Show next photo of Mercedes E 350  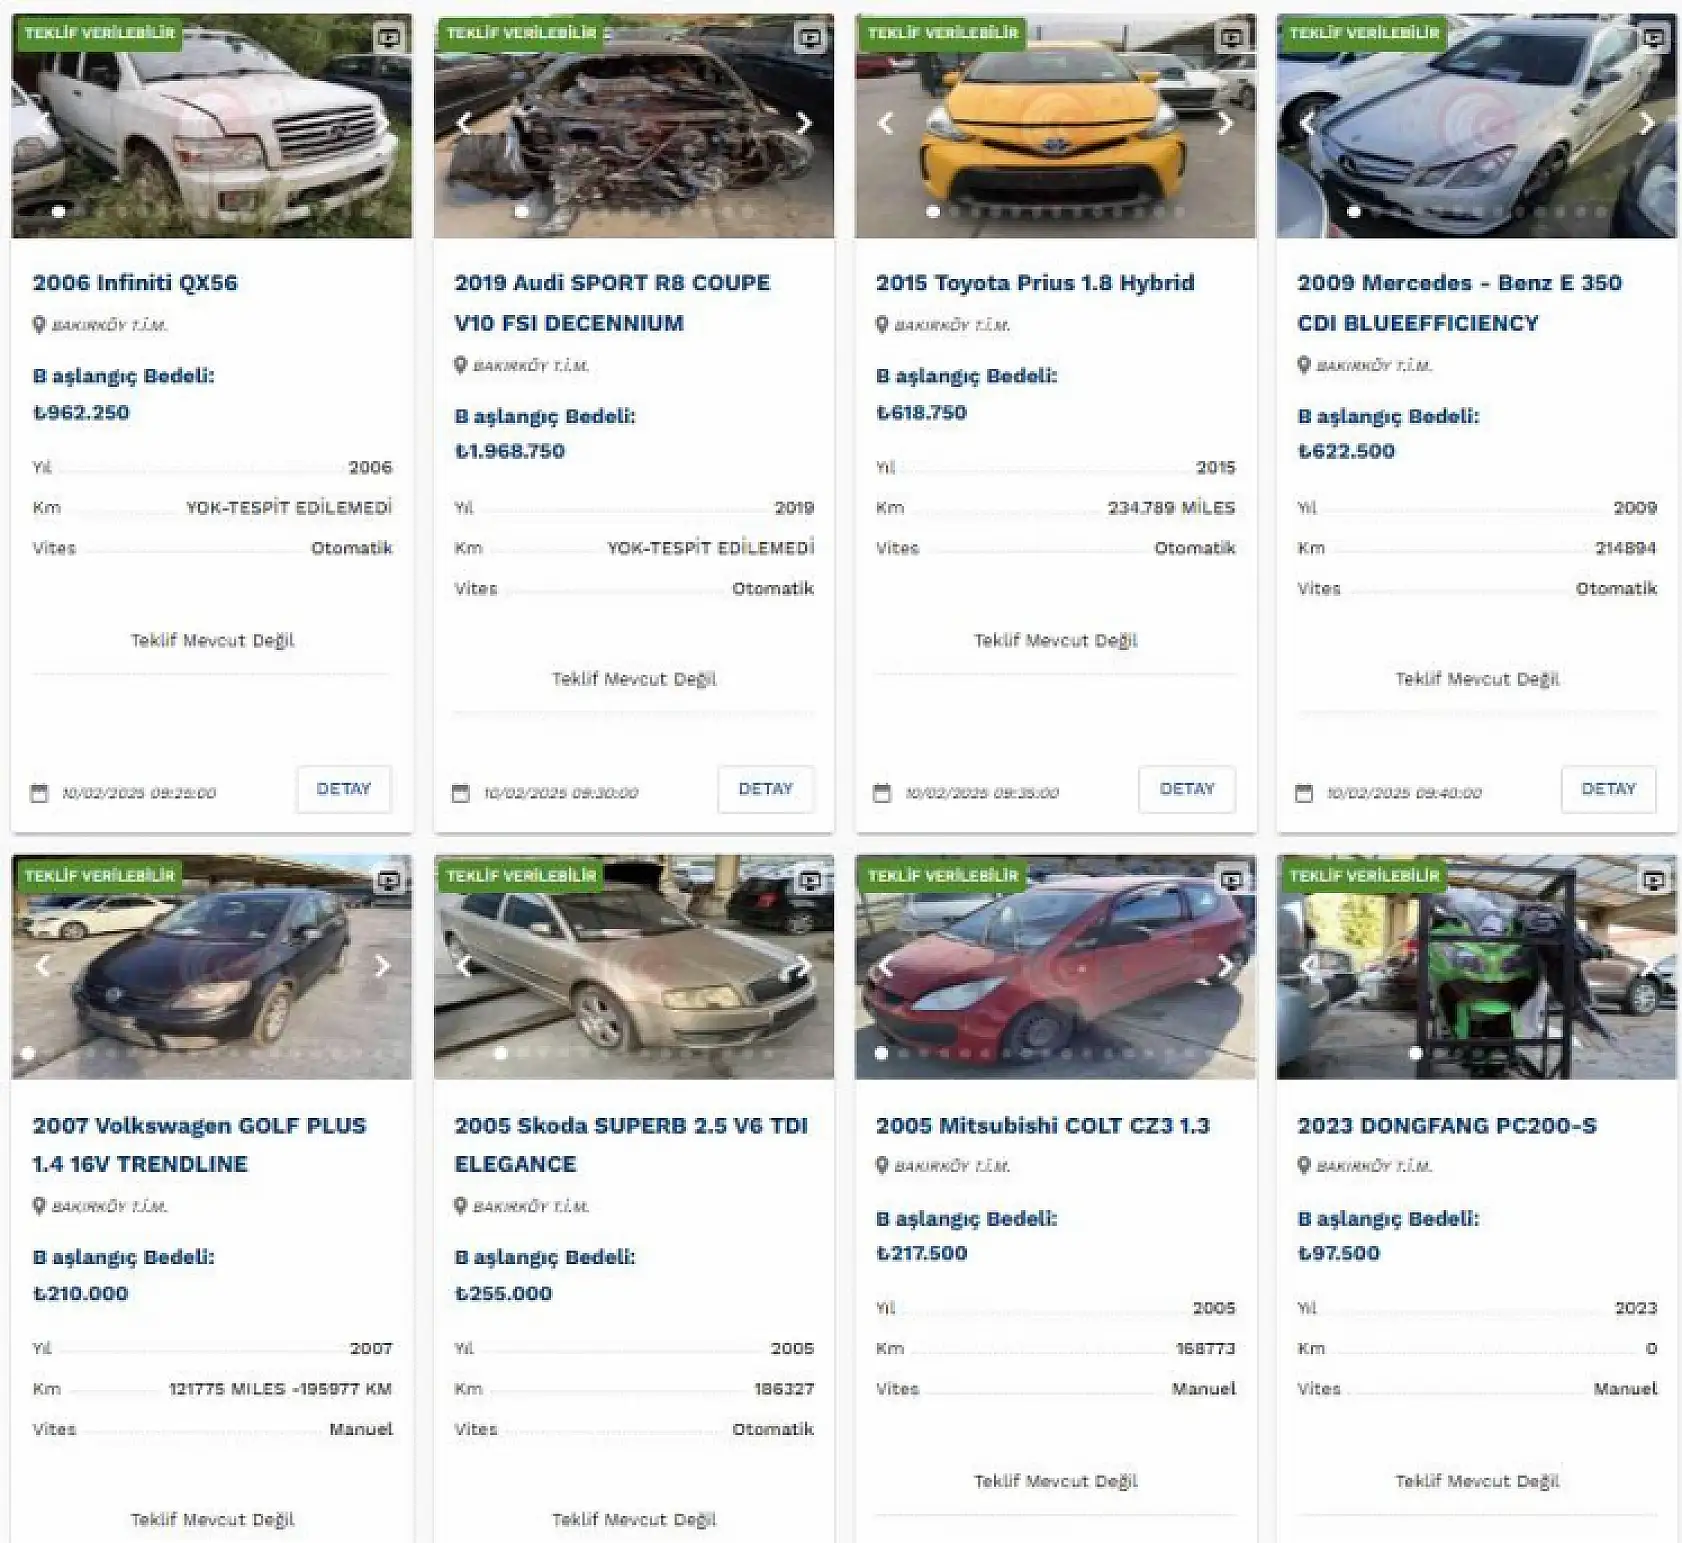coord(1647,124)
